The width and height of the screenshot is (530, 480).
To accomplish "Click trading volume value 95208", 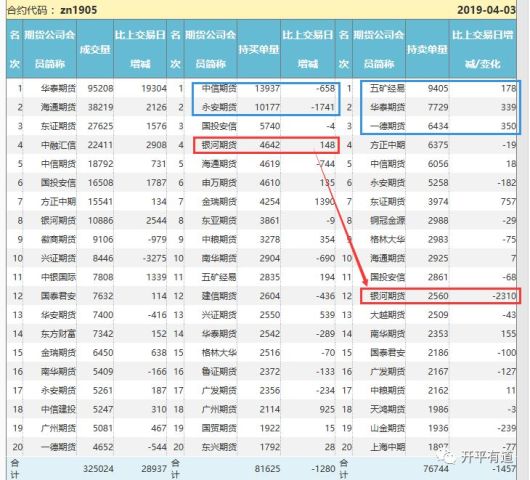I will (100, 89).
